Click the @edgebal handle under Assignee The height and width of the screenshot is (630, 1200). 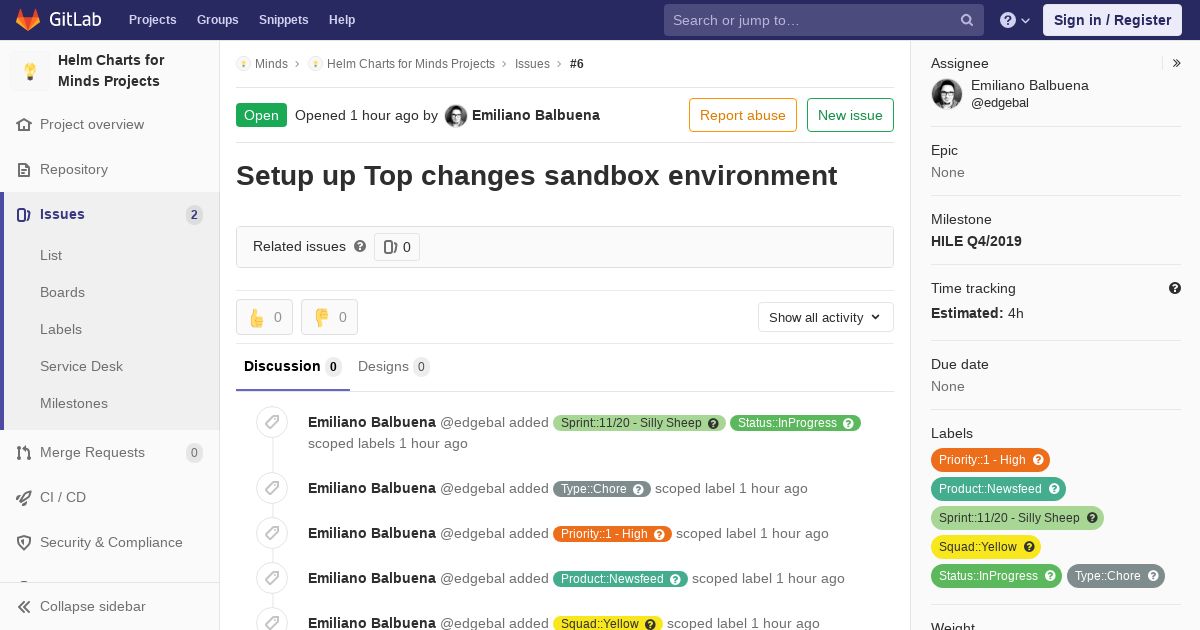tap(1000, 103)
